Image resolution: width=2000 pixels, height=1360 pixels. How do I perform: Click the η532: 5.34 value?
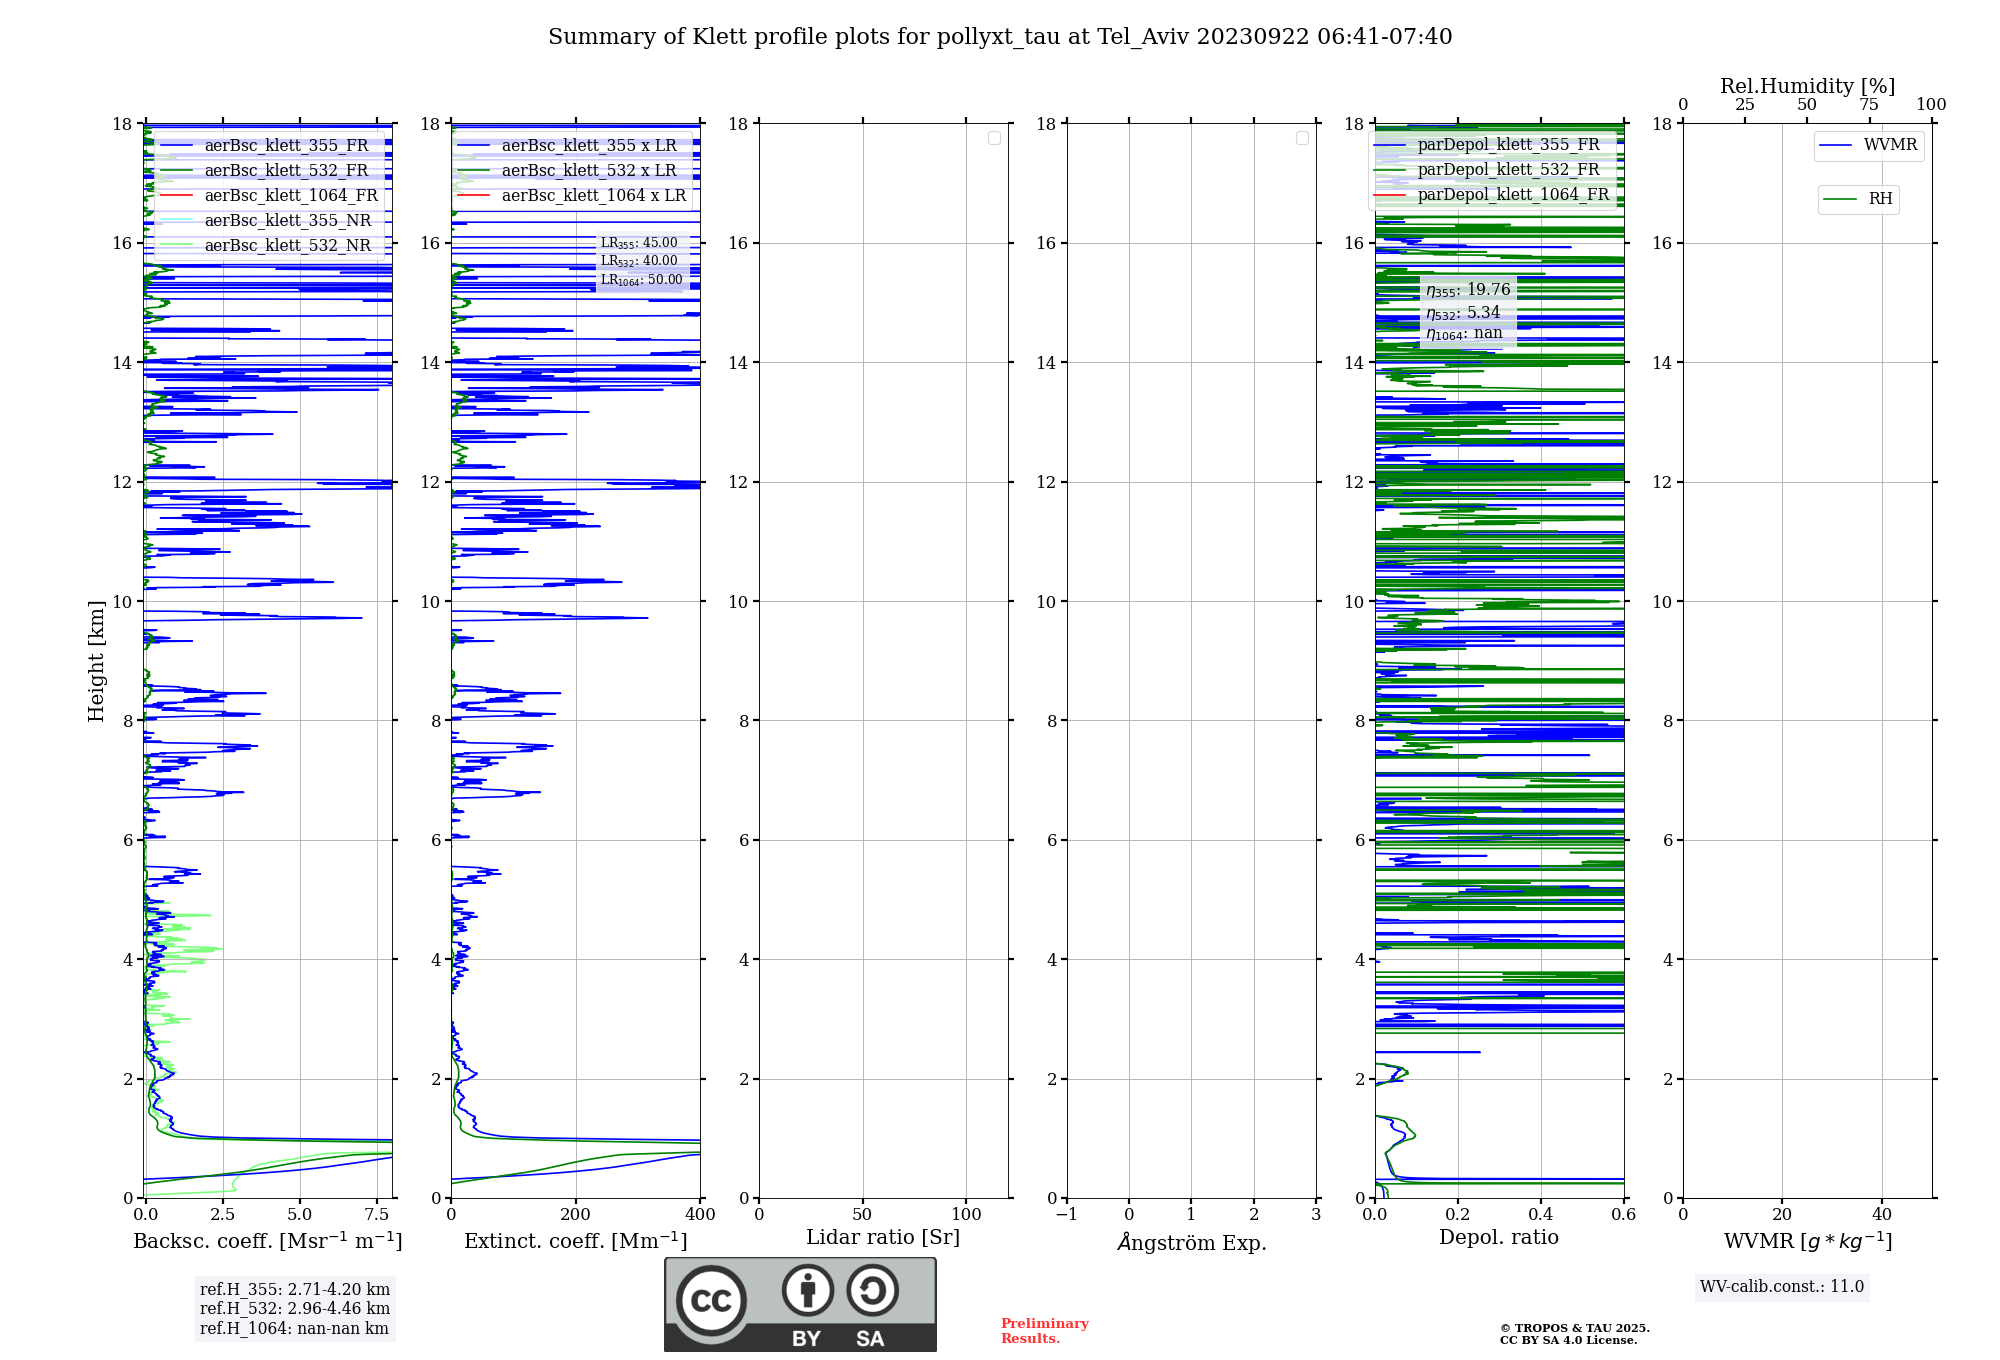(1463, 313)
